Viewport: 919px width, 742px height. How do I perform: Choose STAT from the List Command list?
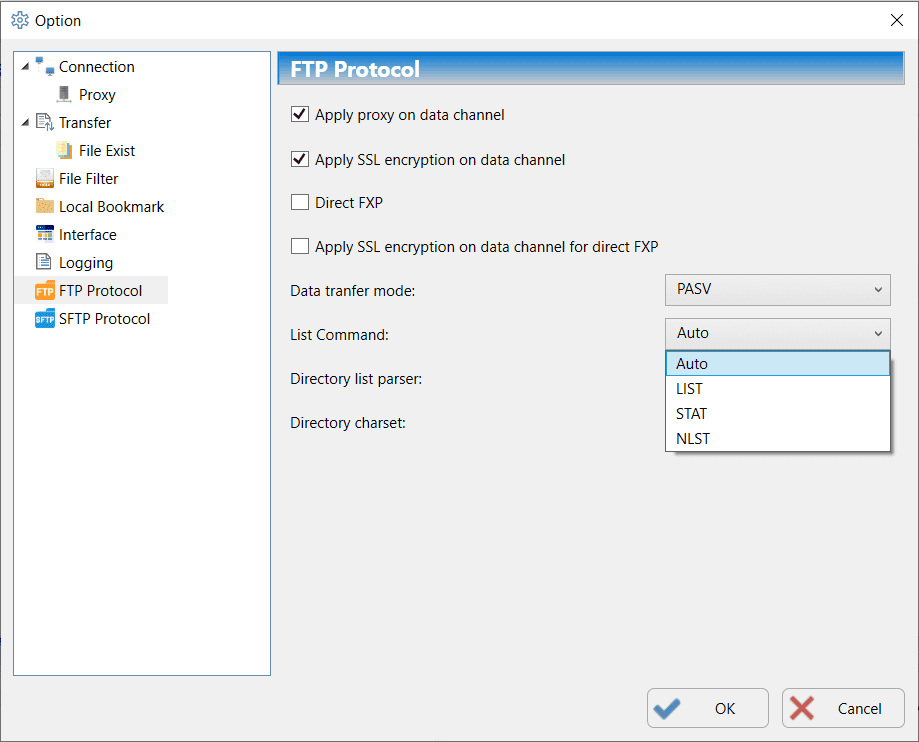[x=691, y=414]
